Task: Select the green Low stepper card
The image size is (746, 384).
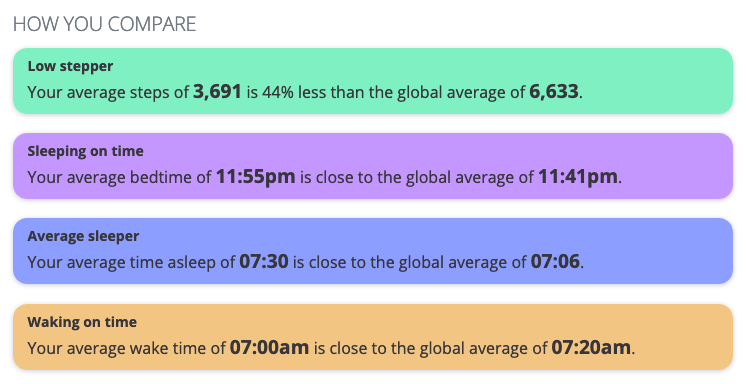Action: point(373,80)
